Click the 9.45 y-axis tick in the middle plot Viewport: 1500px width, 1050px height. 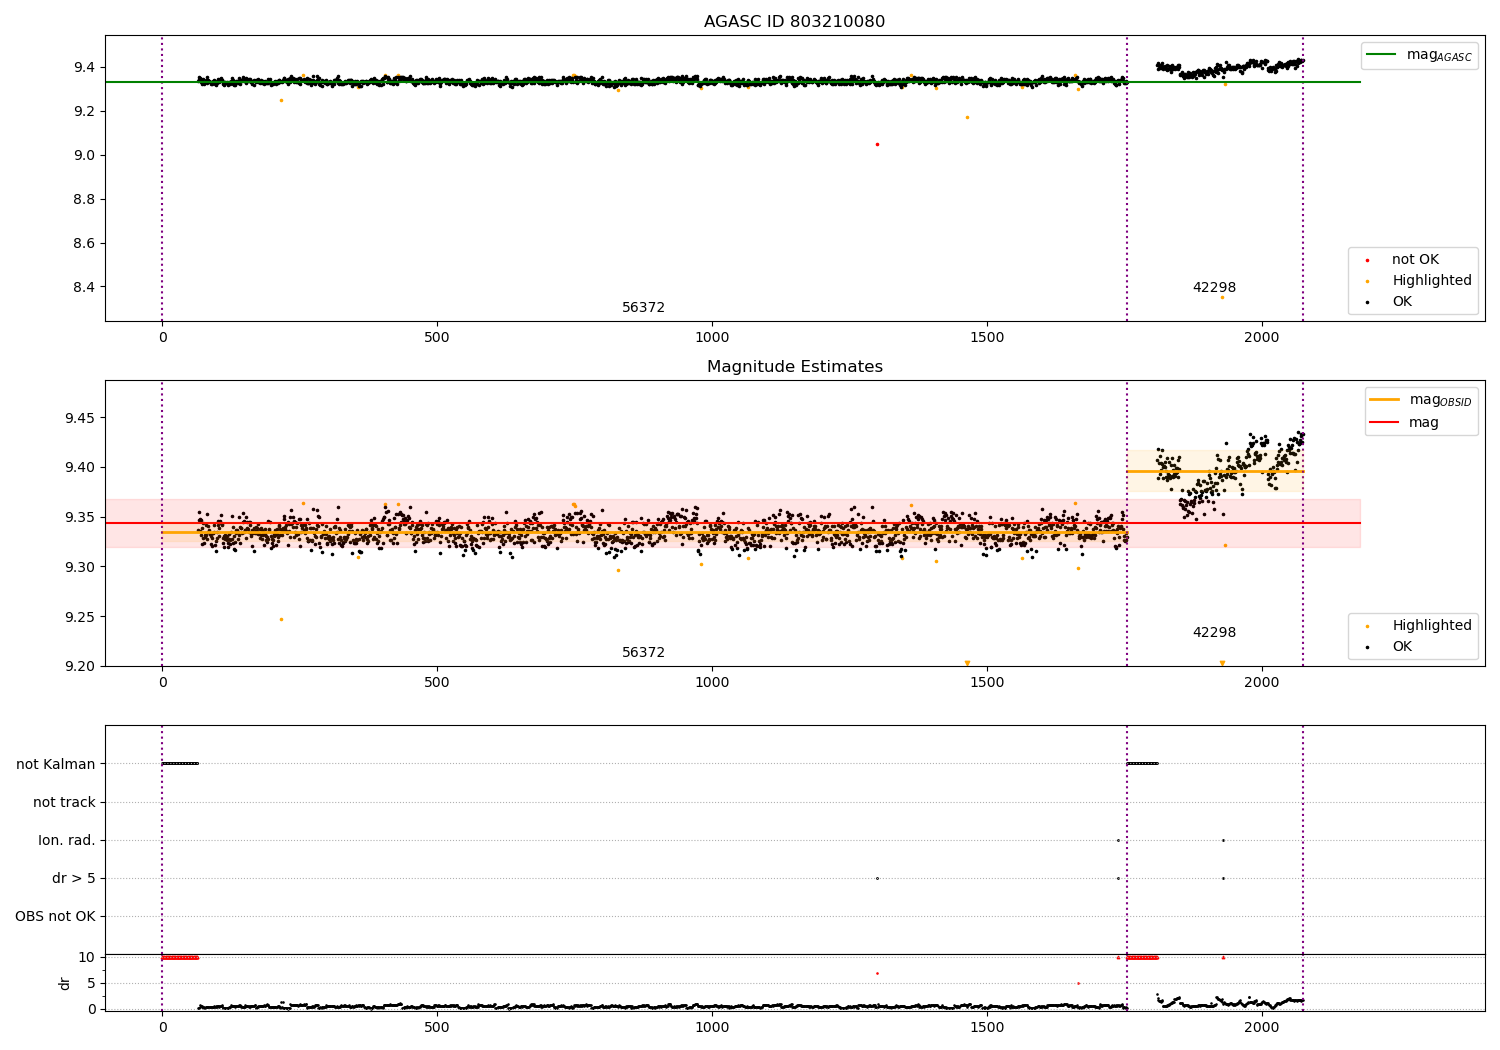tap(80, 418)
